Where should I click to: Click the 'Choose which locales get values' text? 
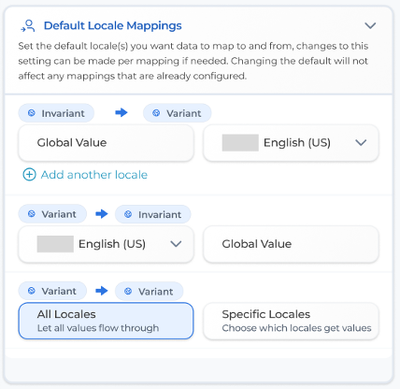[x=297, y=328]
